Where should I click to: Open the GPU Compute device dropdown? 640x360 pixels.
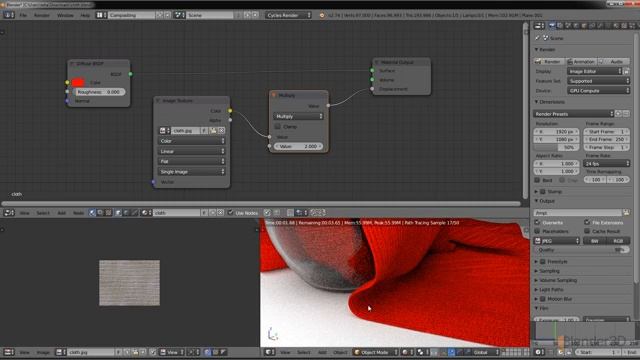(x=598, y=91)
